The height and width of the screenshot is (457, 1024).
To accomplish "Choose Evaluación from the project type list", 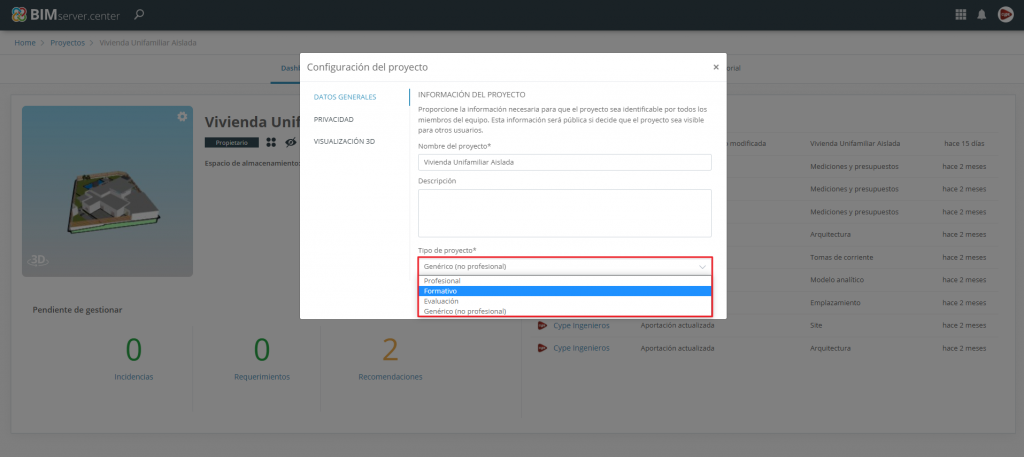I will (x=564, y=301).
